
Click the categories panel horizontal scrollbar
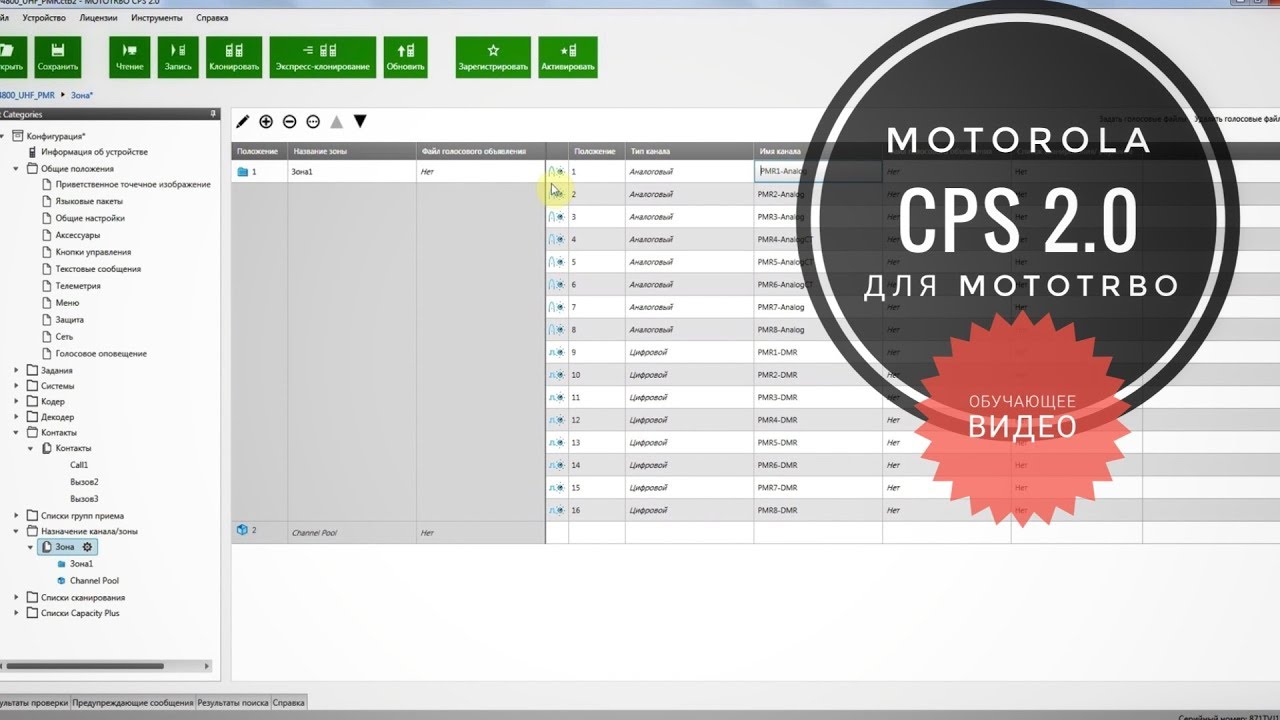point(84,666)
